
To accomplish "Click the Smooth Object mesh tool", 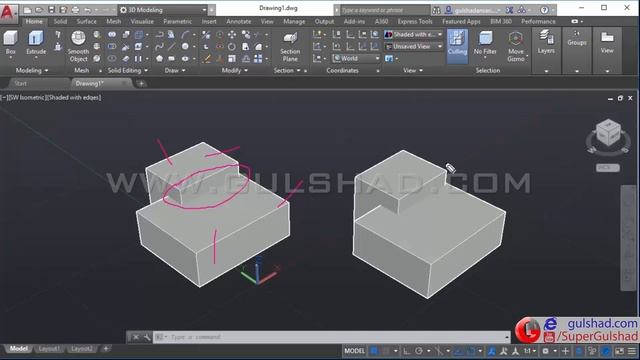I will (78, 46).
